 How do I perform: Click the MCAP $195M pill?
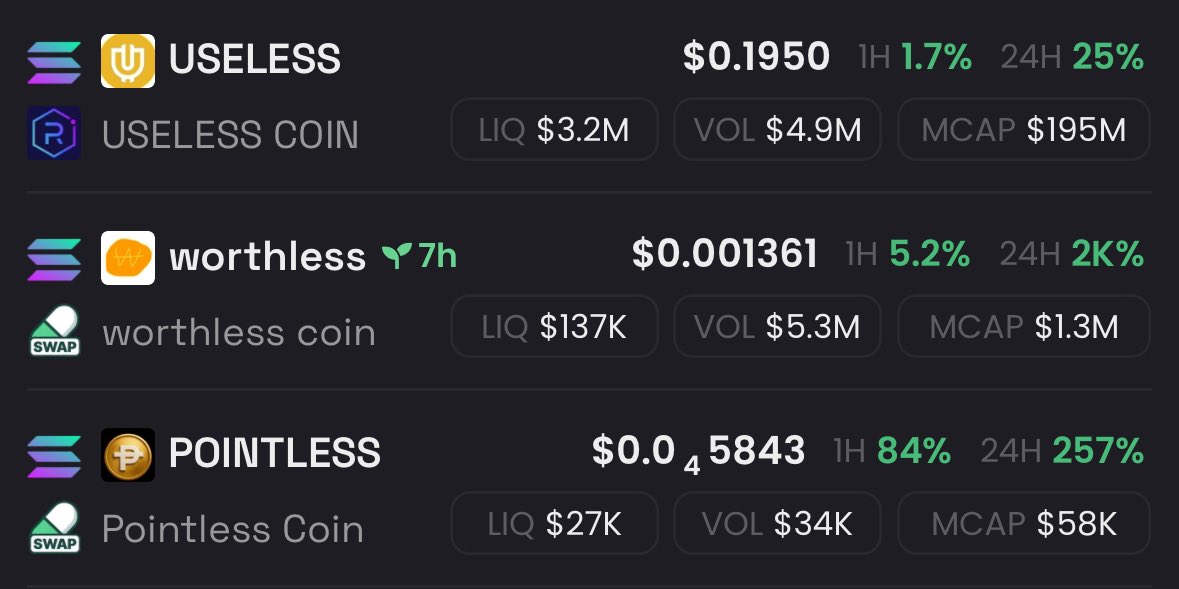tap(1023, 129)
